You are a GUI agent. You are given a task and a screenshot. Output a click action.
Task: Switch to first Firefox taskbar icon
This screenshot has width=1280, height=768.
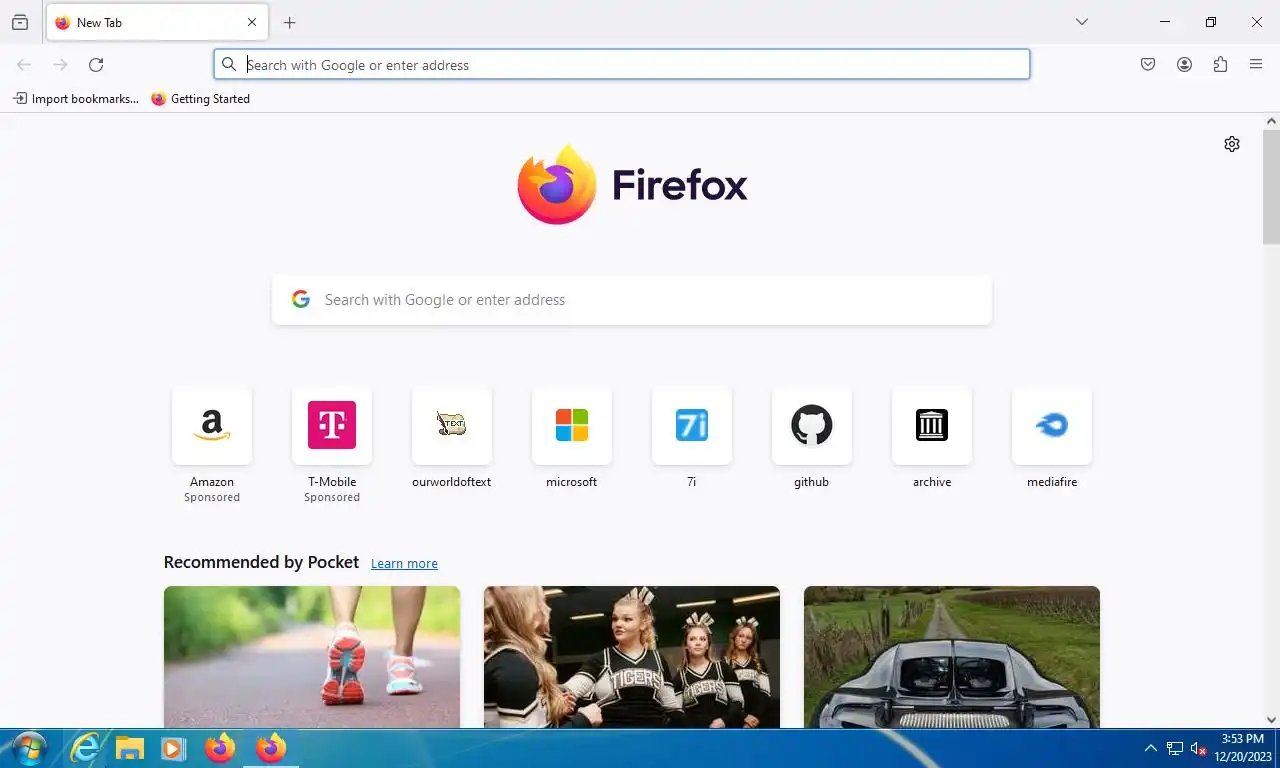(x=220, y=748)
